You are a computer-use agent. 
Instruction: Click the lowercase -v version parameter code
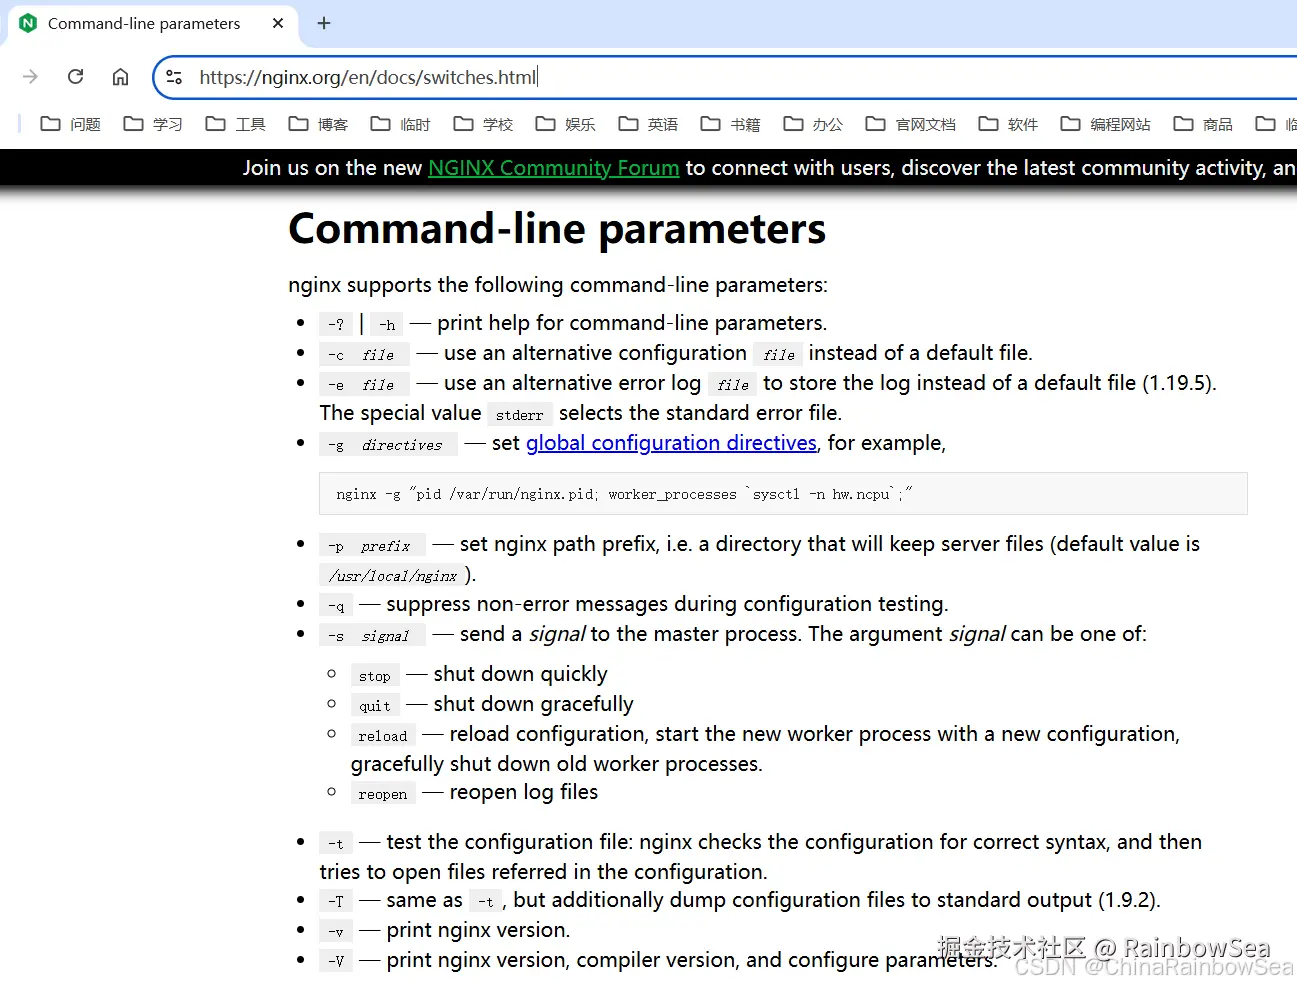336,931
